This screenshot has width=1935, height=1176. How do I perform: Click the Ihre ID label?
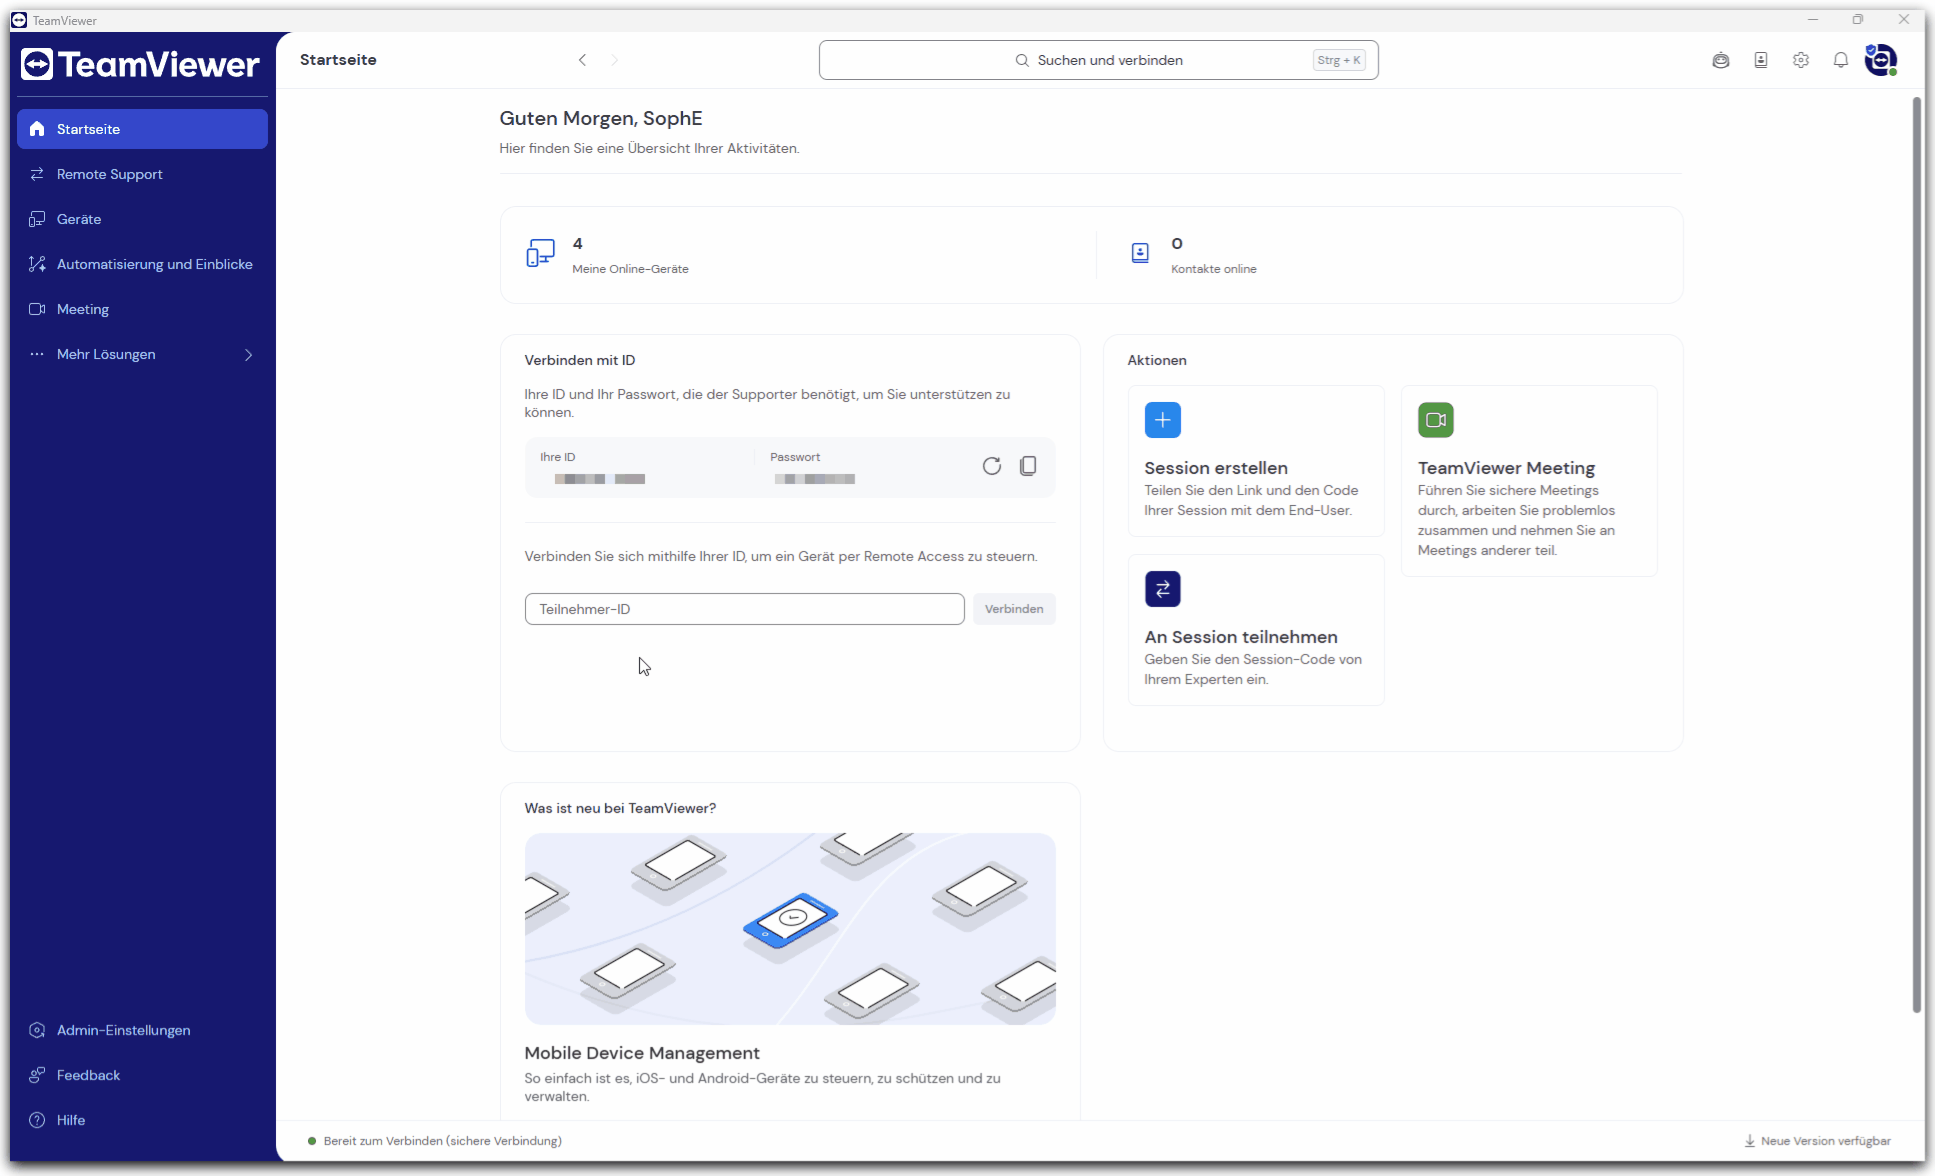pos(558,457)
